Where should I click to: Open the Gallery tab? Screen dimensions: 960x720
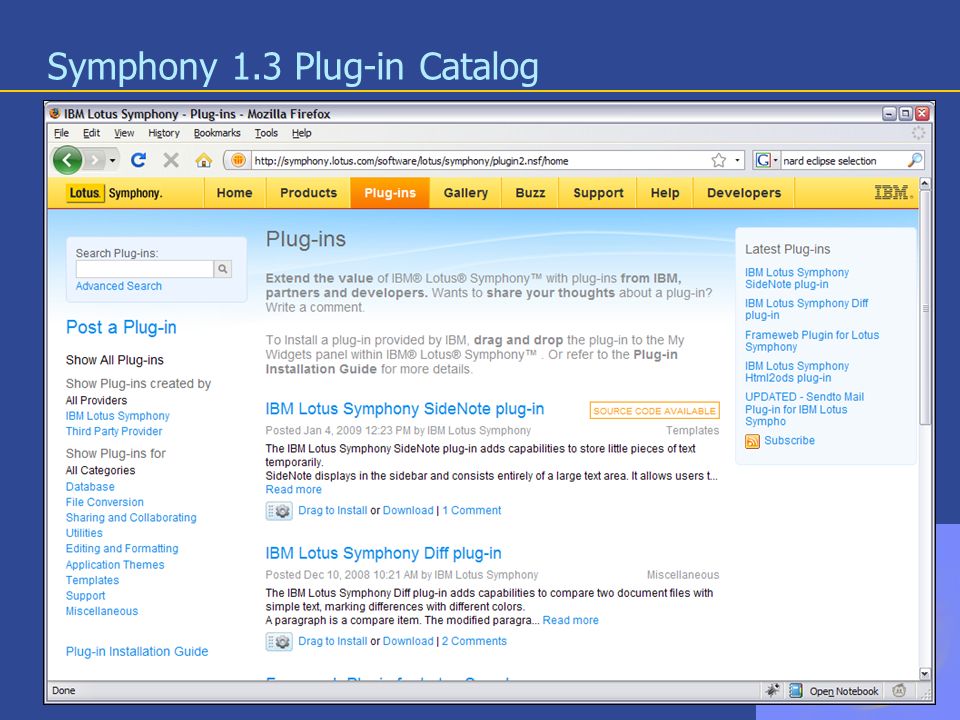466,193
